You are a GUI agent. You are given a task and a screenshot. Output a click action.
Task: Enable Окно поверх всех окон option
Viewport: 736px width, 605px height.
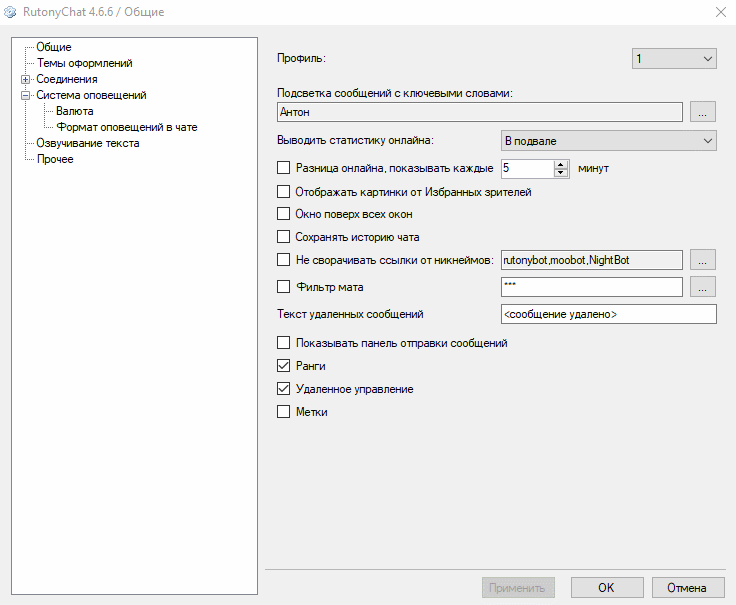tap(283, 214)
